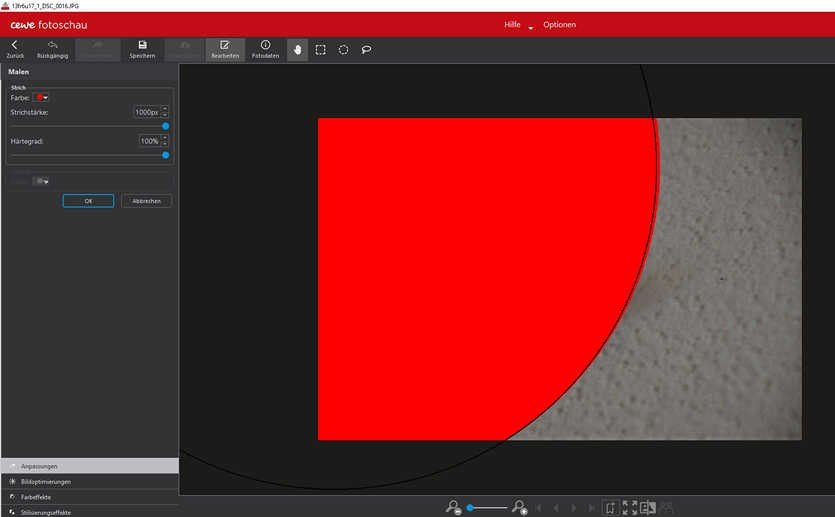The height and width of the screenshot is (517, 835).
Task: Click the zoom out magnifier icon
Action: (454, 508)
